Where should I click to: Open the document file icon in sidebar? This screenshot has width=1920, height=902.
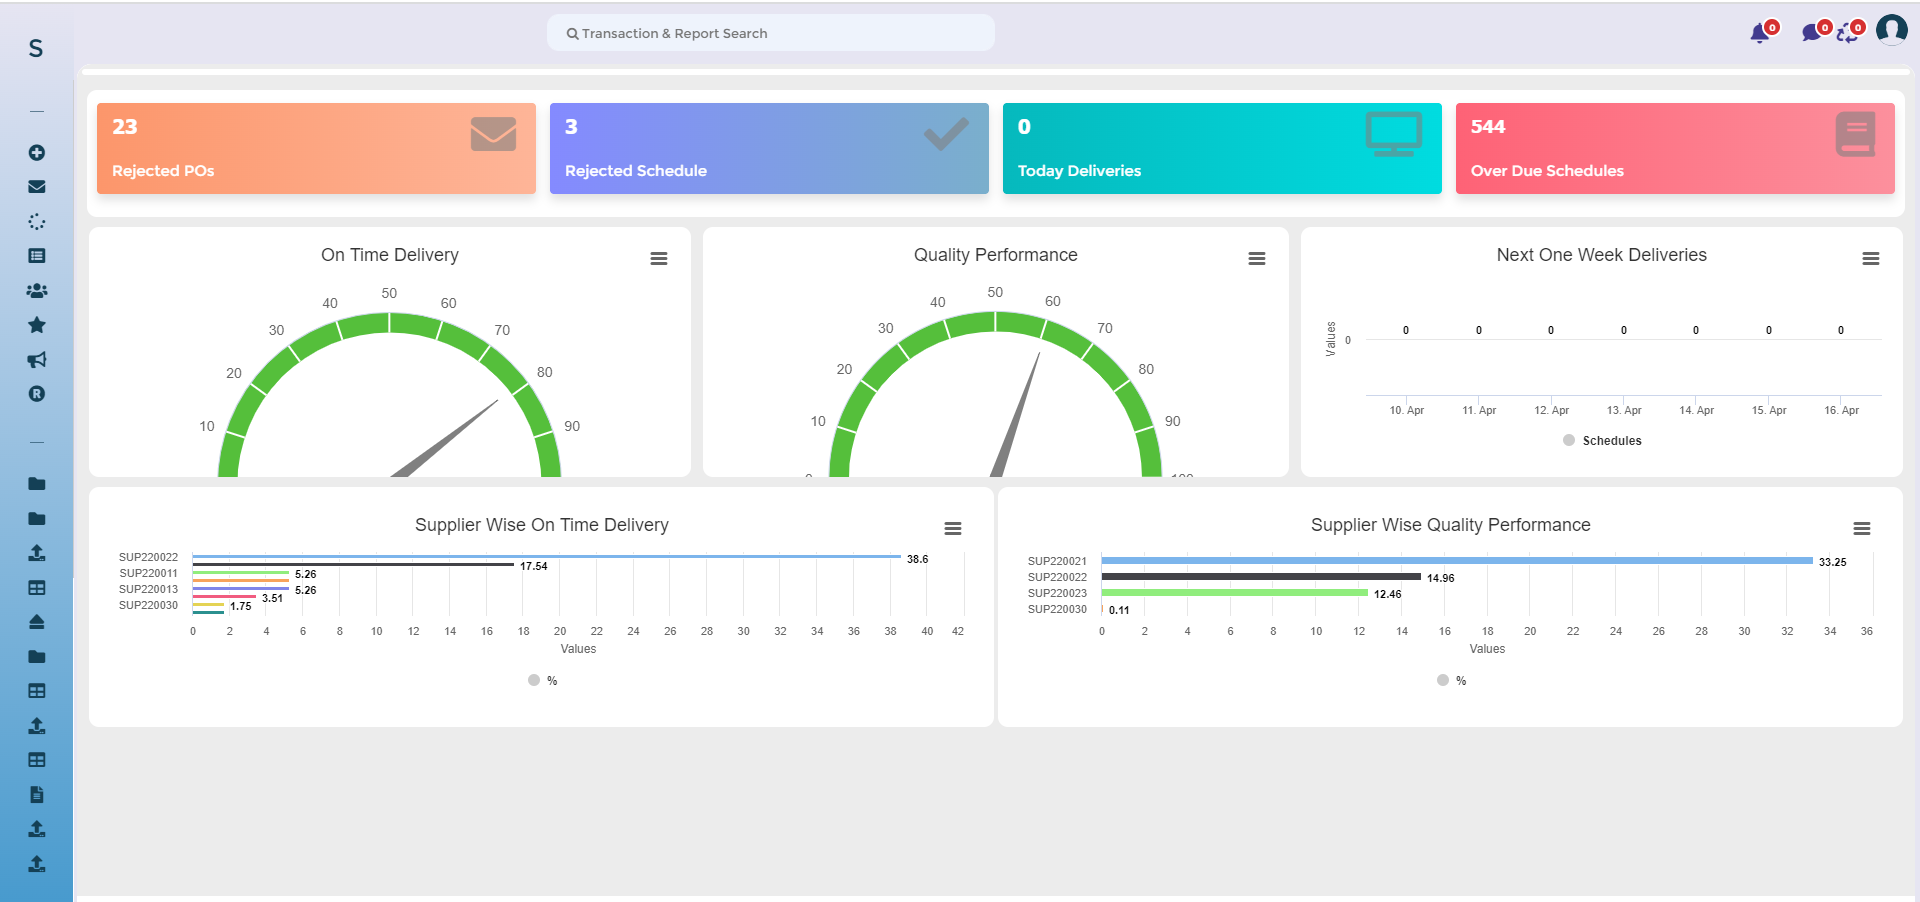[37, 795]
